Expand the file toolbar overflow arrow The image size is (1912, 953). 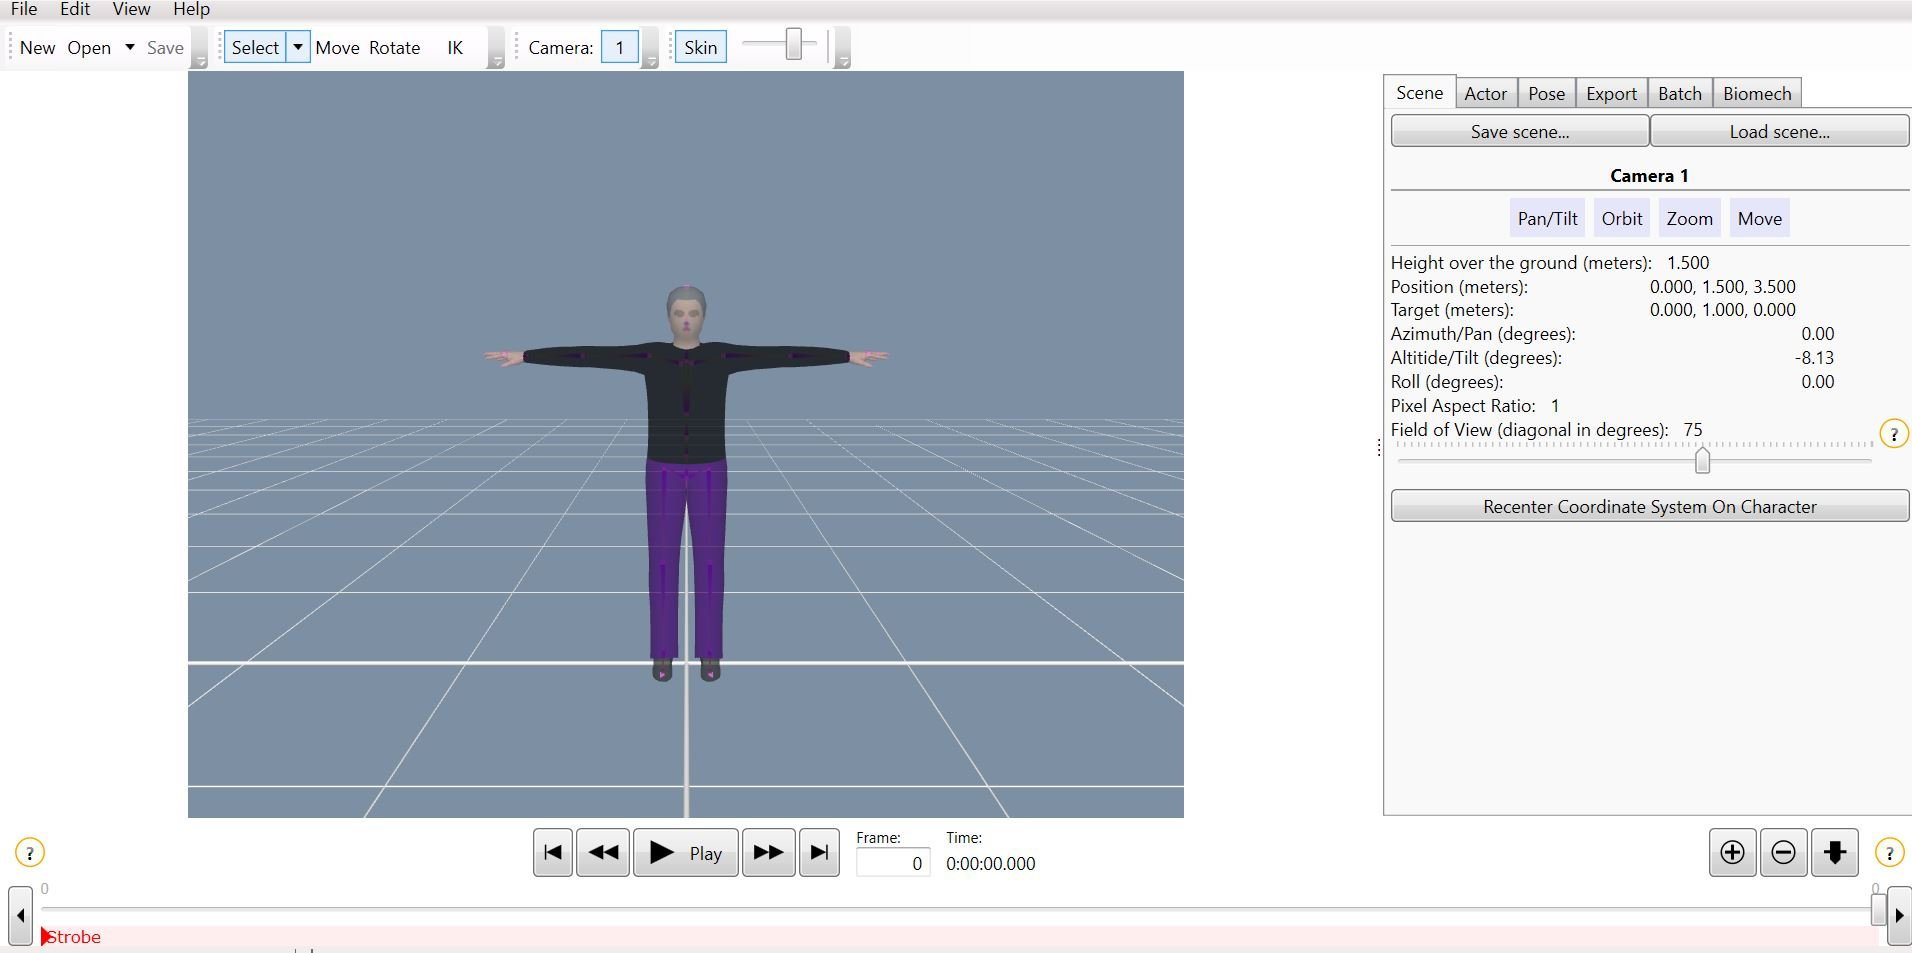(x=200, y=48)
